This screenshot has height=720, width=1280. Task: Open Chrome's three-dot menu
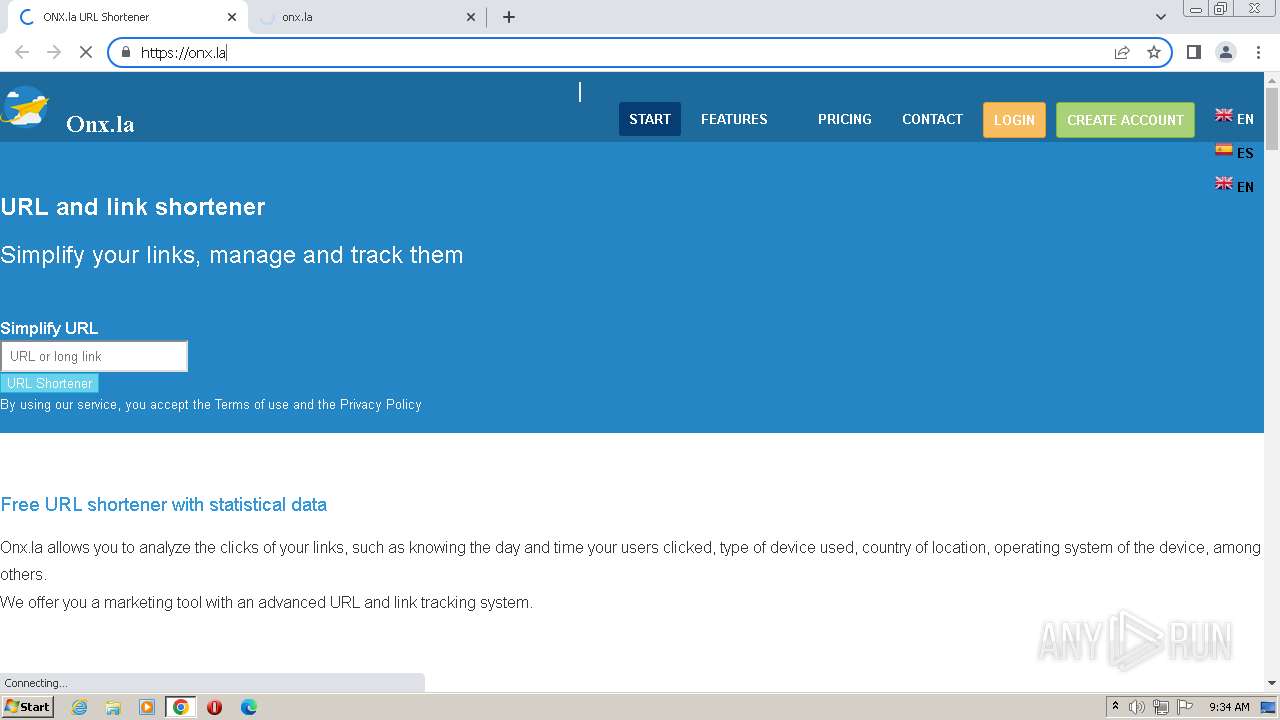point(1258,52)
